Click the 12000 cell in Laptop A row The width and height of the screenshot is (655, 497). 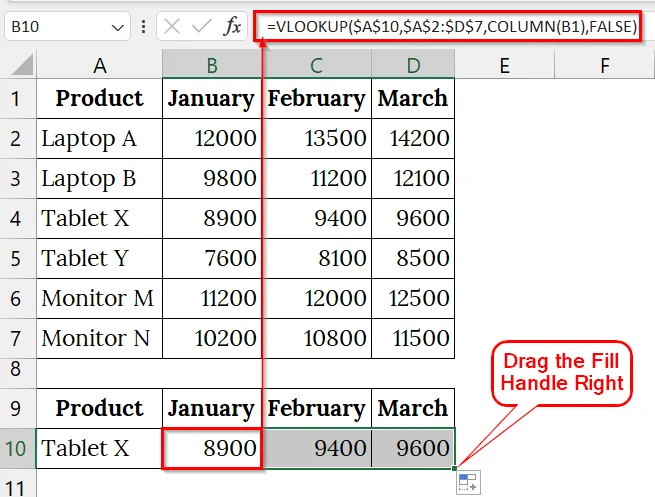pos(212,138)
